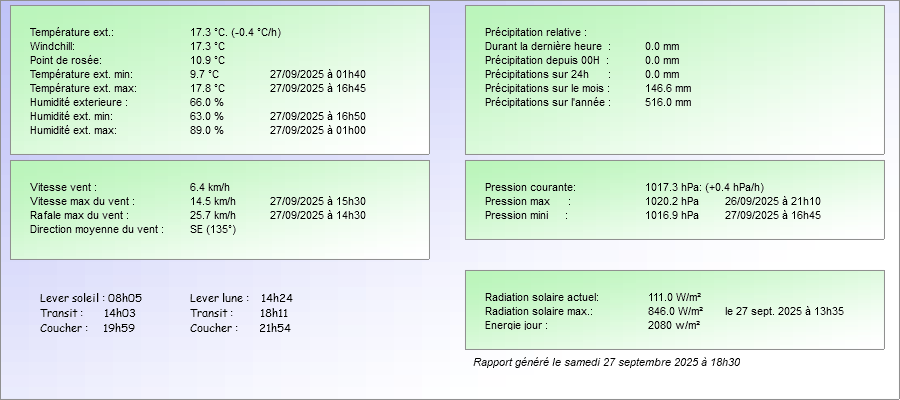This screenshot has width=900, height=400.
Task: Select the max wind gust value 25.7 km/h
Action: 213,215
